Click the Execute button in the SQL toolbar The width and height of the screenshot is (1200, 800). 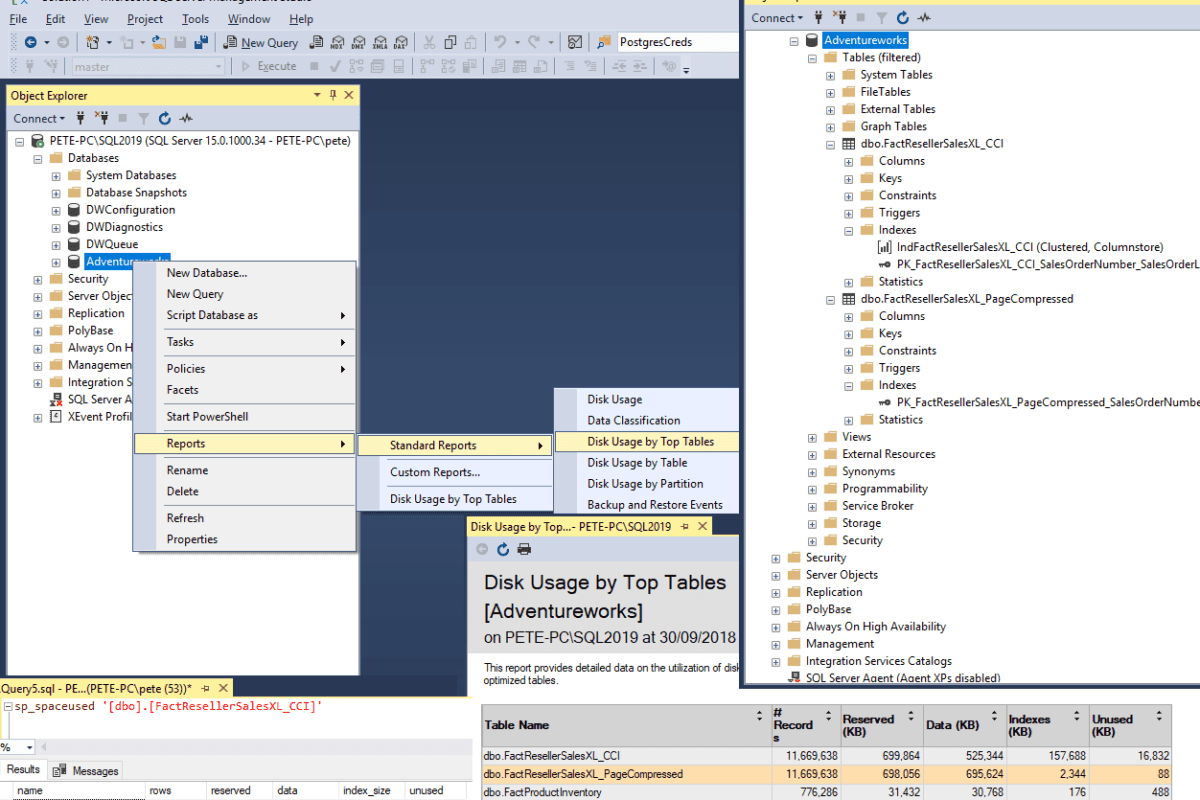268,66
